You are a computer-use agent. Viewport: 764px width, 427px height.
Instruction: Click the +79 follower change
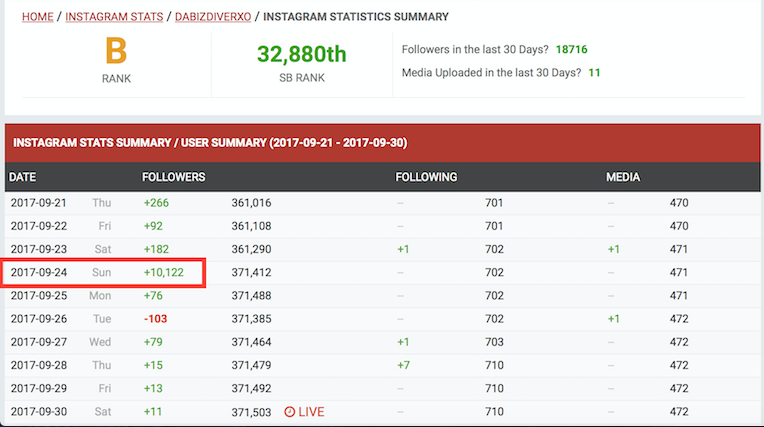pos(153,342)
